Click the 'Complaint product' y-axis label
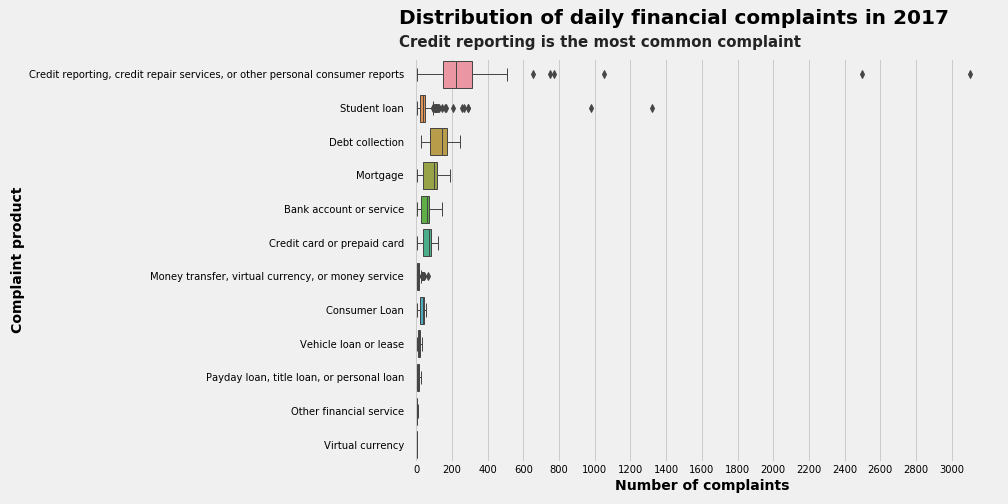Image resolution: width=1008 pixels, height=504 pixels. tap(17, 260)
